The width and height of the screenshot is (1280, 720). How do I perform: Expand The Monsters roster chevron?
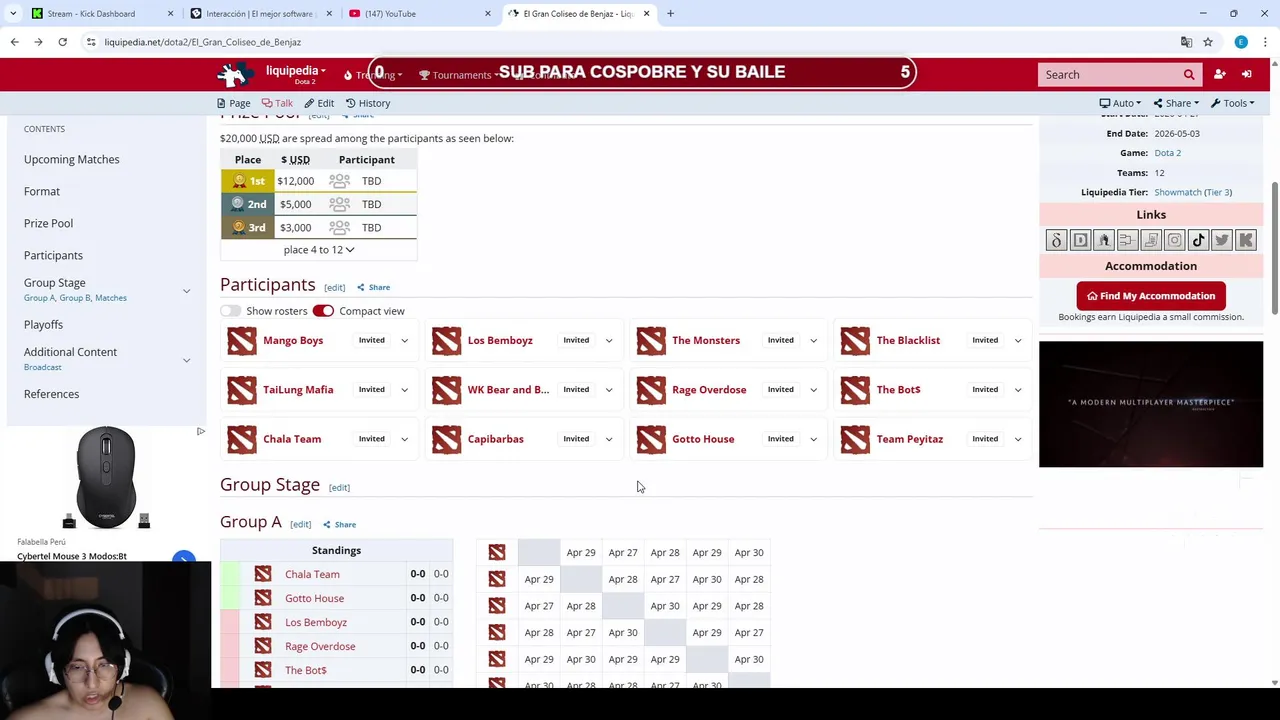tap(813, 341)
